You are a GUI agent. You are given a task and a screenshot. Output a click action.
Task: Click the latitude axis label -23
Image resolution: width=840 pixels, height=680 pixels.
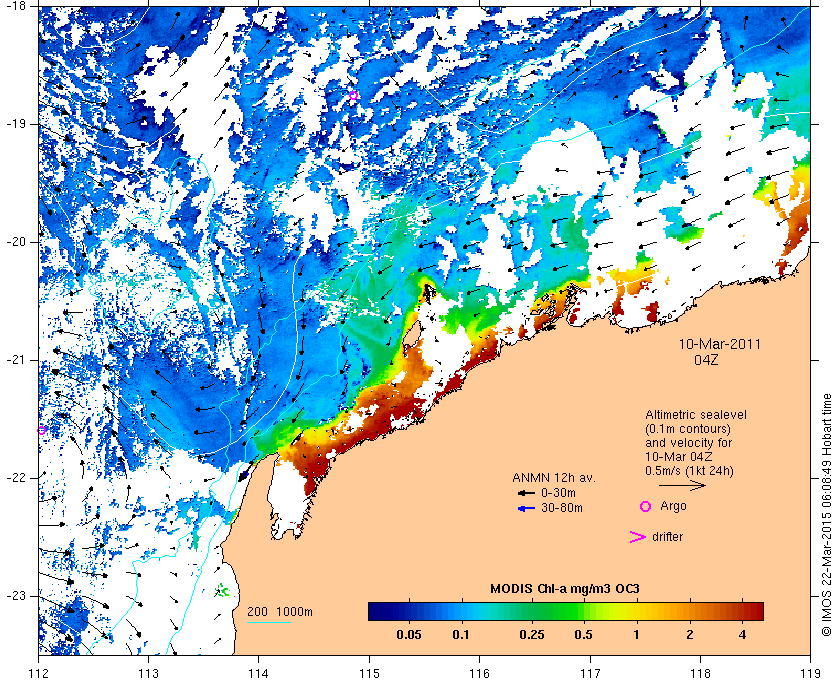[15, 596]
